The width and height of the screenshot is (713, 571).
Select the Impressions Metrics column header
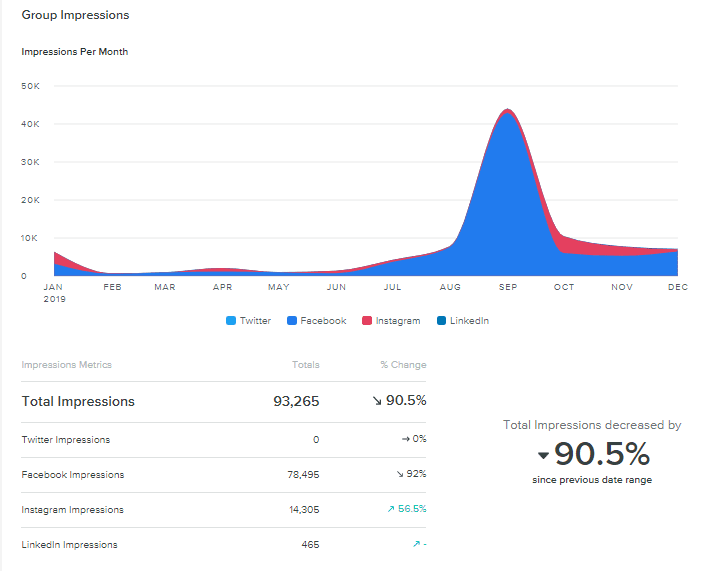pos(67,365)
